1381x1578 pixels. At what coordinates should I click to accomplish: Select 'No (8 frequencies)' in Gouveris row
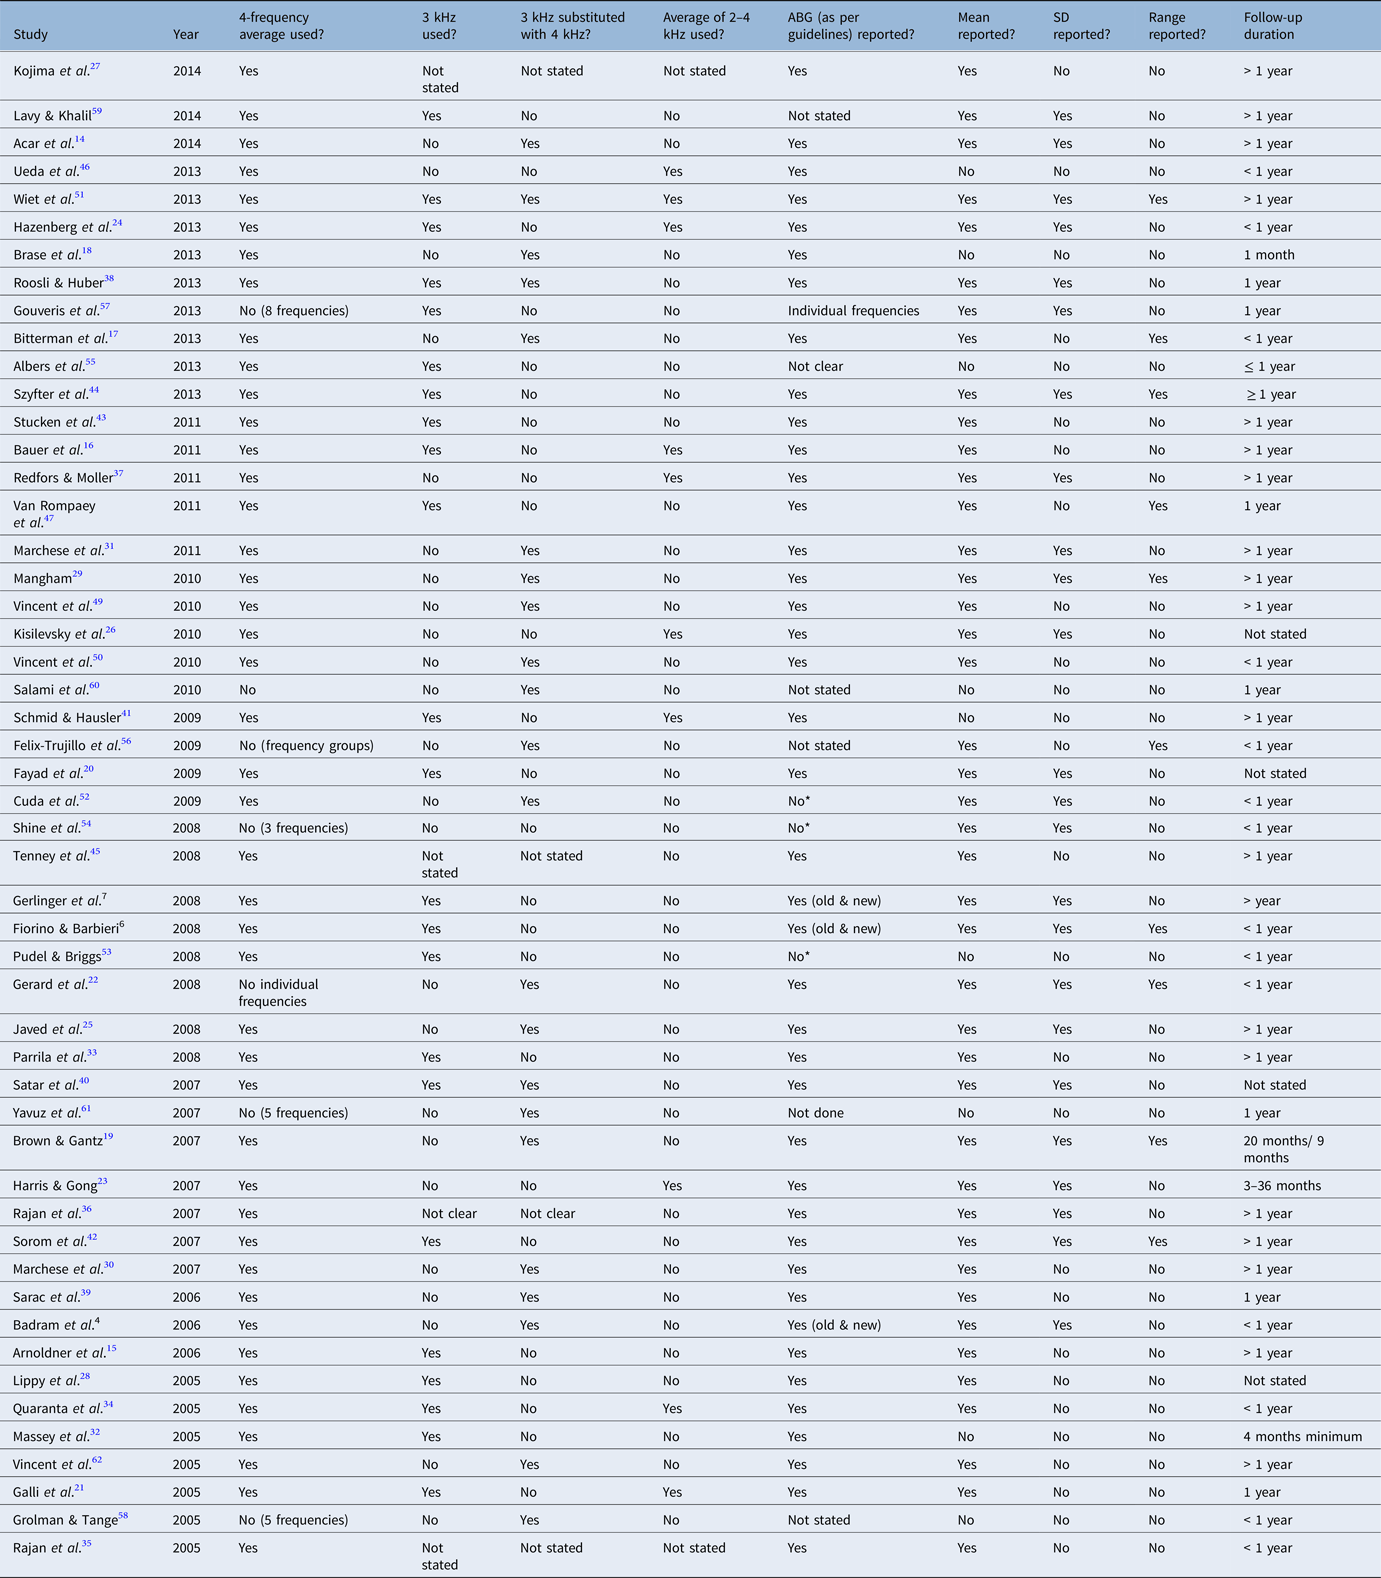click(293, 311)
